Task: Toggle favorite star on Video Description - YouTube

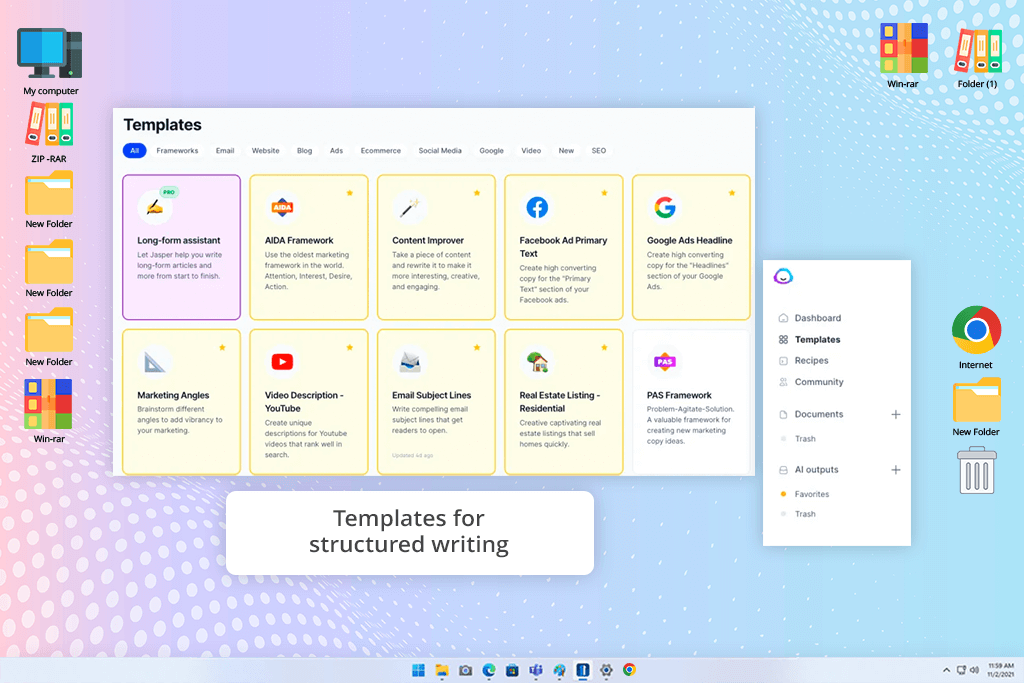Action: pyautogui.click(x=350, y=347)
